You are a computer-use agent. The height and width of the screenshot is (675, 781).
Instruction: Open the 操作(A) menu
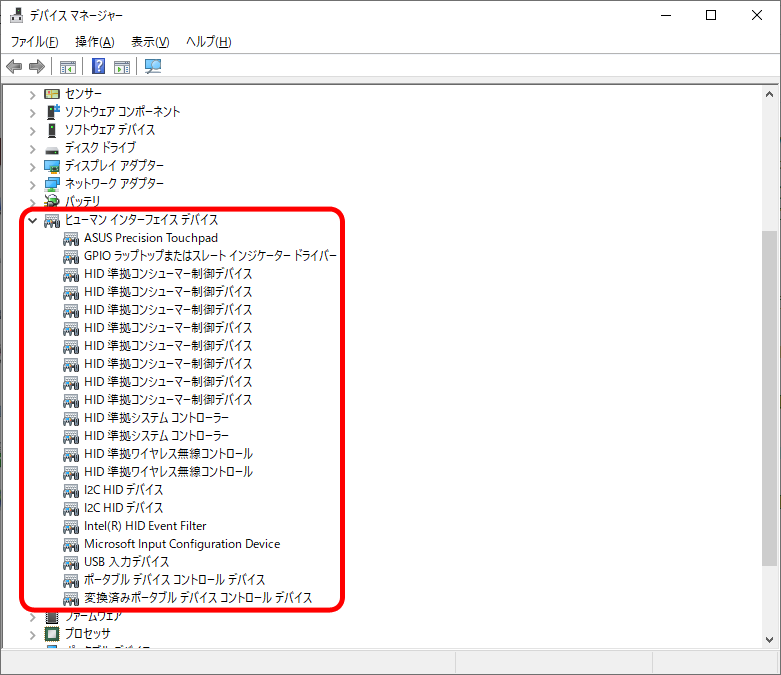[x=95, y=42]
